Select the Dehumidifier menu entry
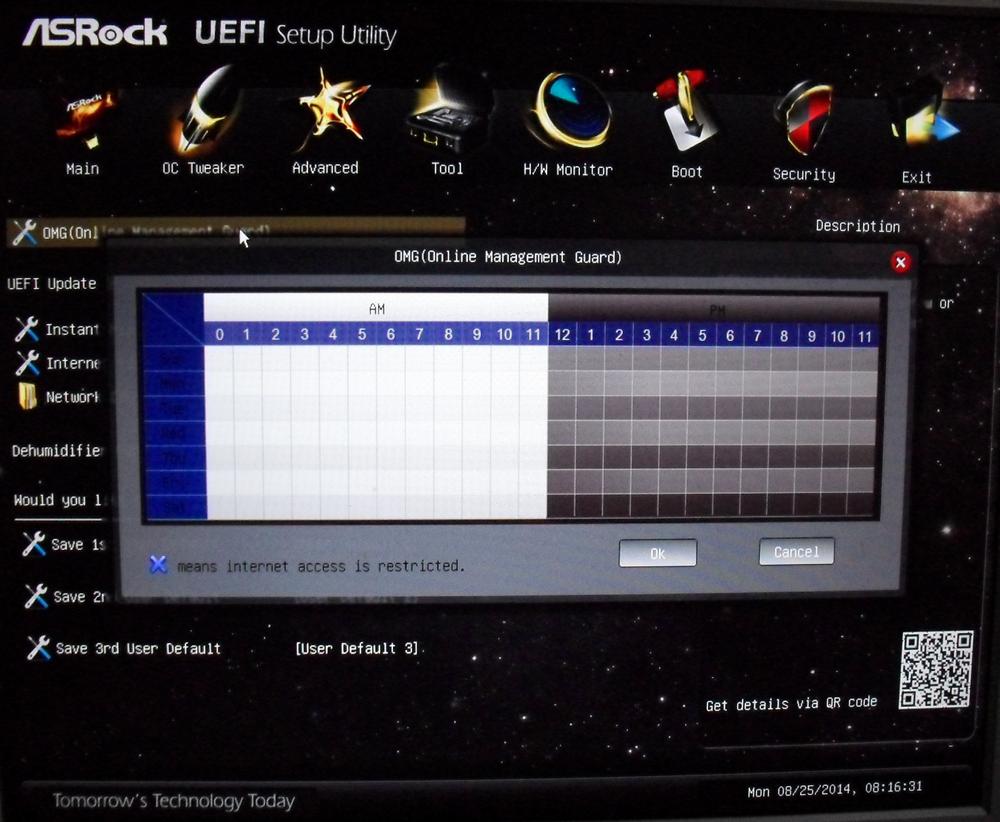Viewport: 1000px width, 822px height. (x=57, y=451)
